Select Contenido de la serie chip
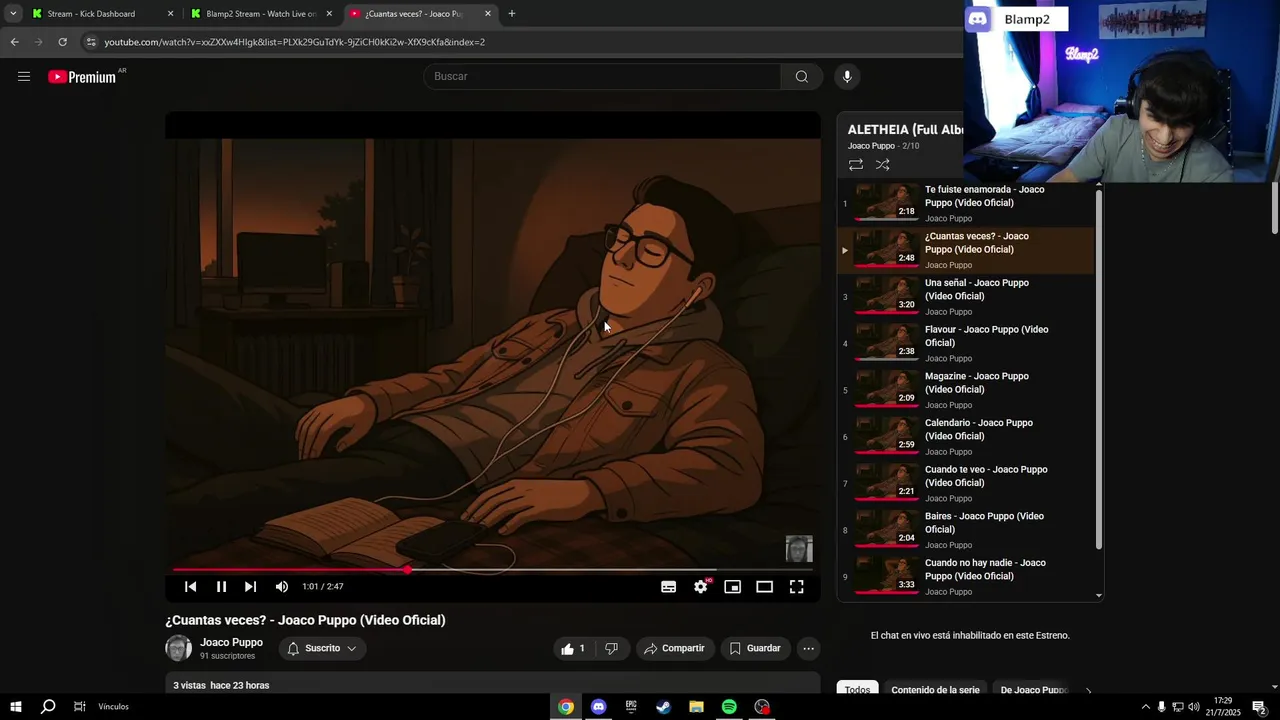This screenshot has width=1280, height=720. click(936, 690)
